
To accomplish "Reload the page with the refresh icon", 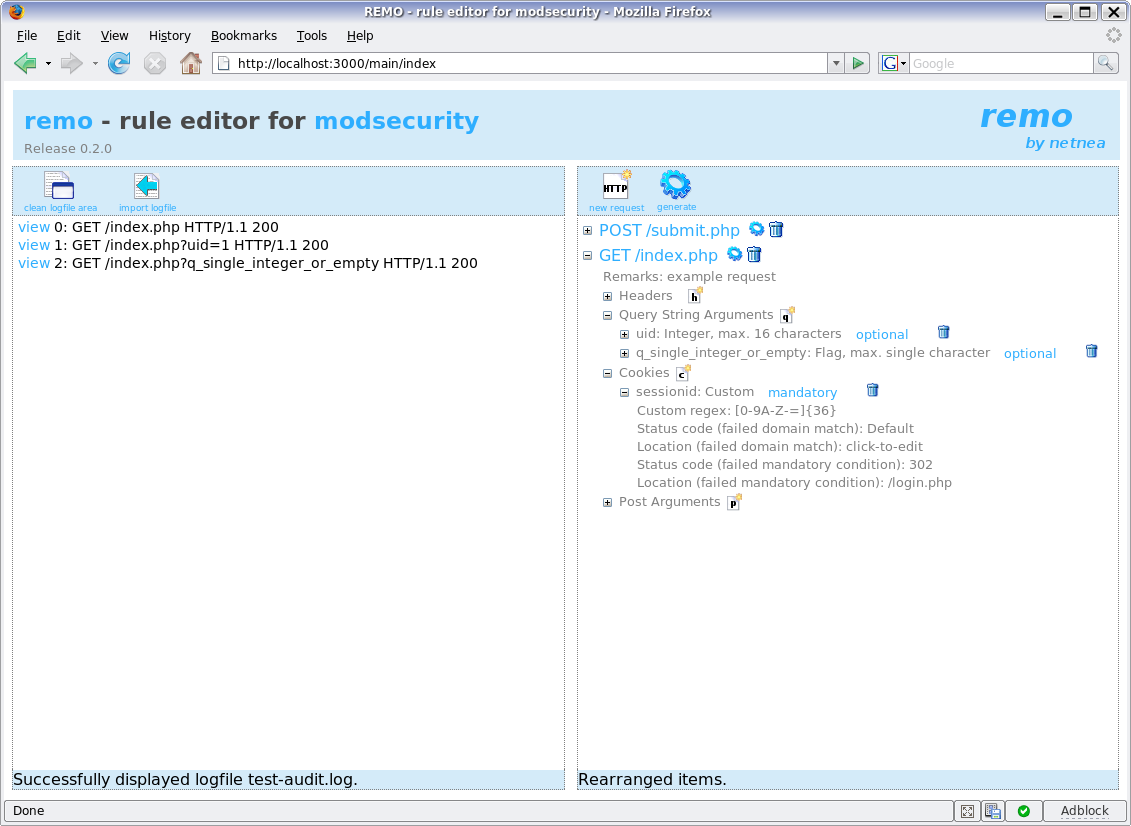I will 119,63.
